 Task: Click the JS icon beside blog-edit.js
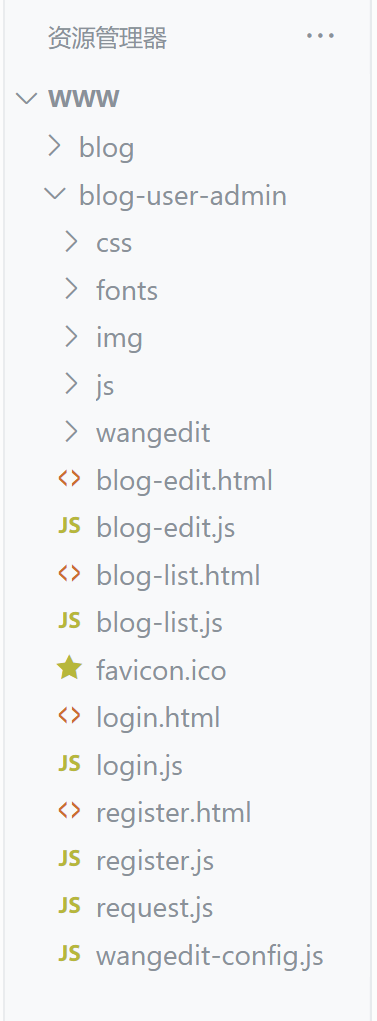pyautogui.click(x=69, y=525)
